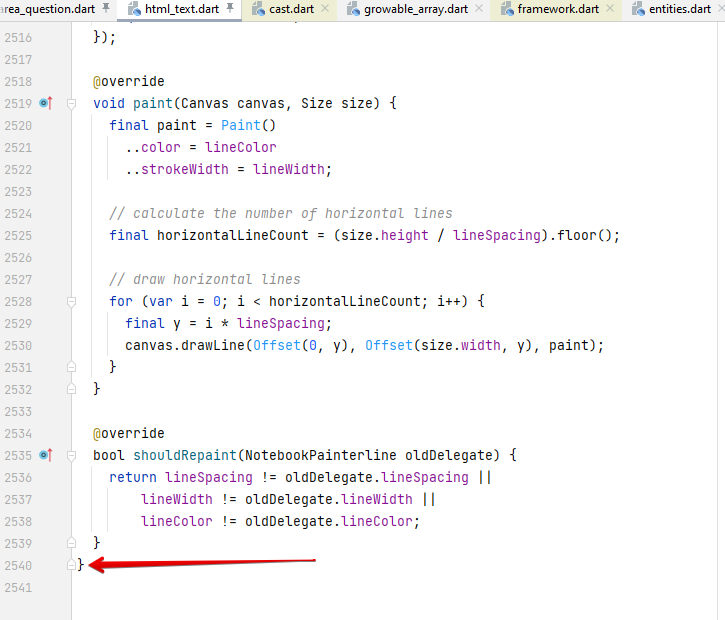This screenshot has width=725, height=620.
Task: Click the for keyword on line 2528
Action: pyautogui.click(x=121, y=301)
